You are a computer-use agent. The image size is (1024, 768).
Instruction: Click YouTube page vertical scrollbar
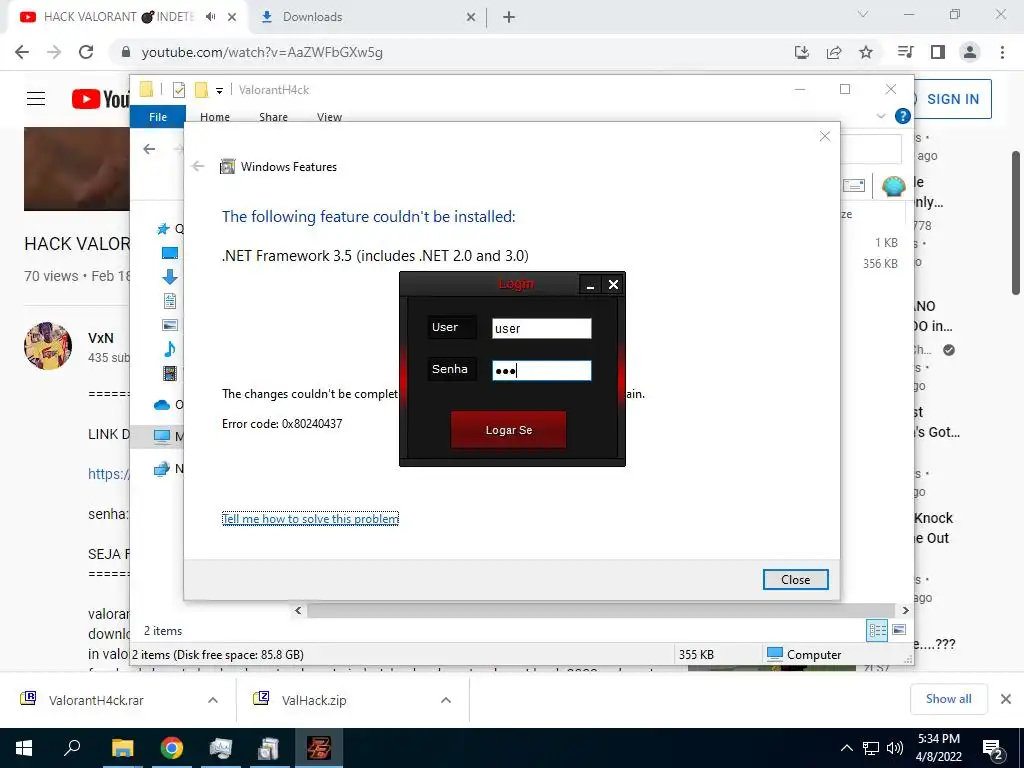[1016, 223]
